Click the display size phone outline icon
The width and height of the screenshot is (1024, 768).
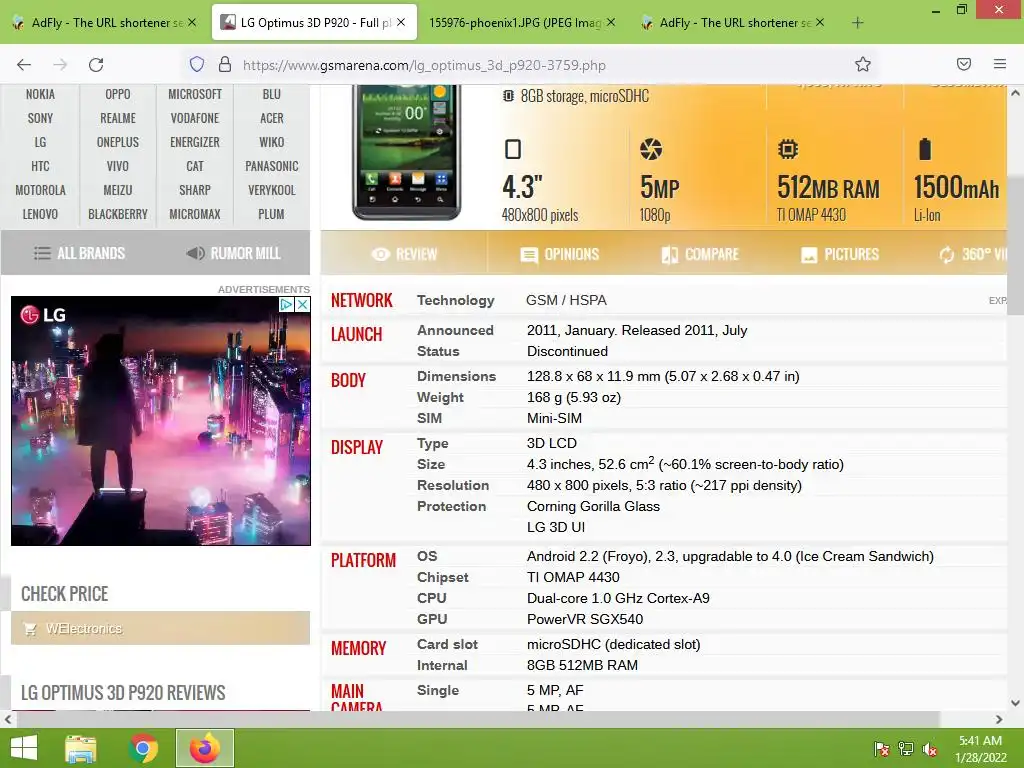tap(513, 150)
